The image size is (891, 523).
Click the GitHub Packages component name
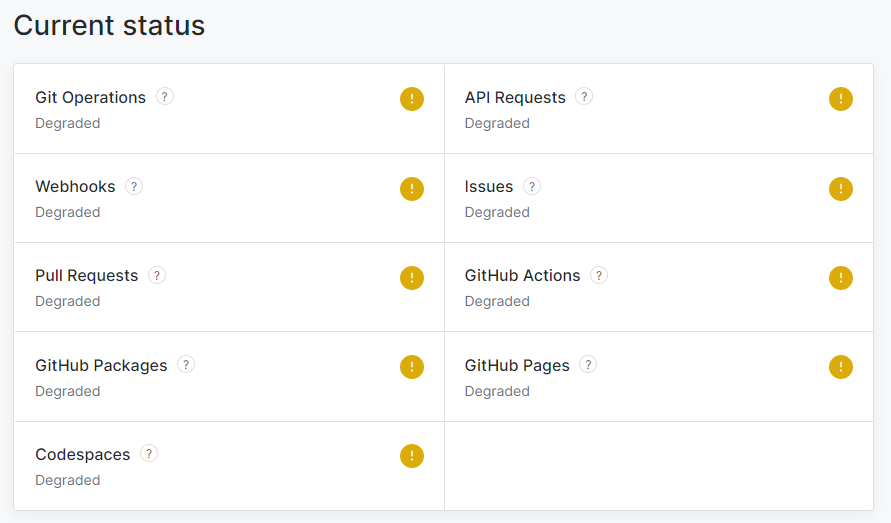click(x=101, y=366)
